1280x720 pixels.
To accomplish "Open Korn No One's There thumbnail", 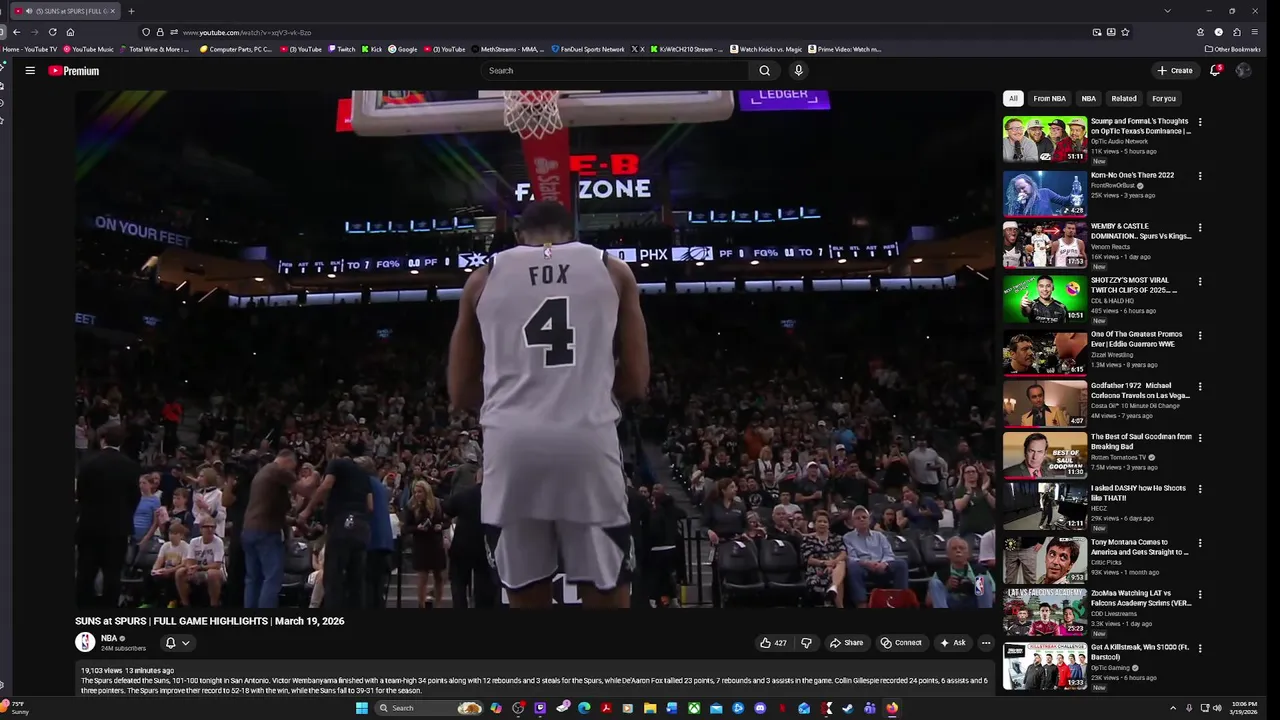I will point(1045,193).
